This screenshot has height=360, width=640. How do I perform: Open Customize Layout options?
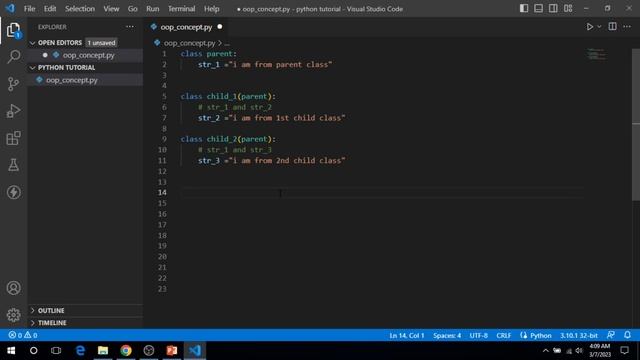pos(568,9)
